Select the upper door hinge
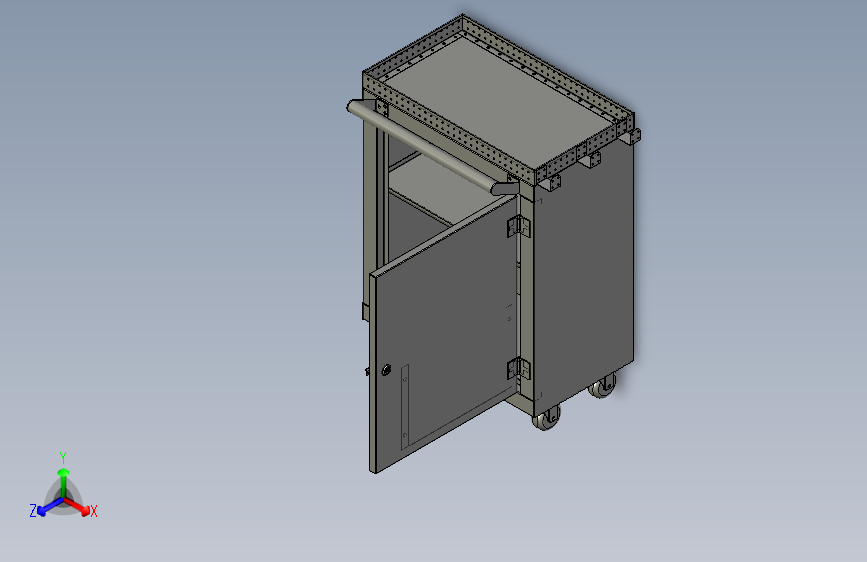This screenshot has width=867, height=562. [518, 226]
